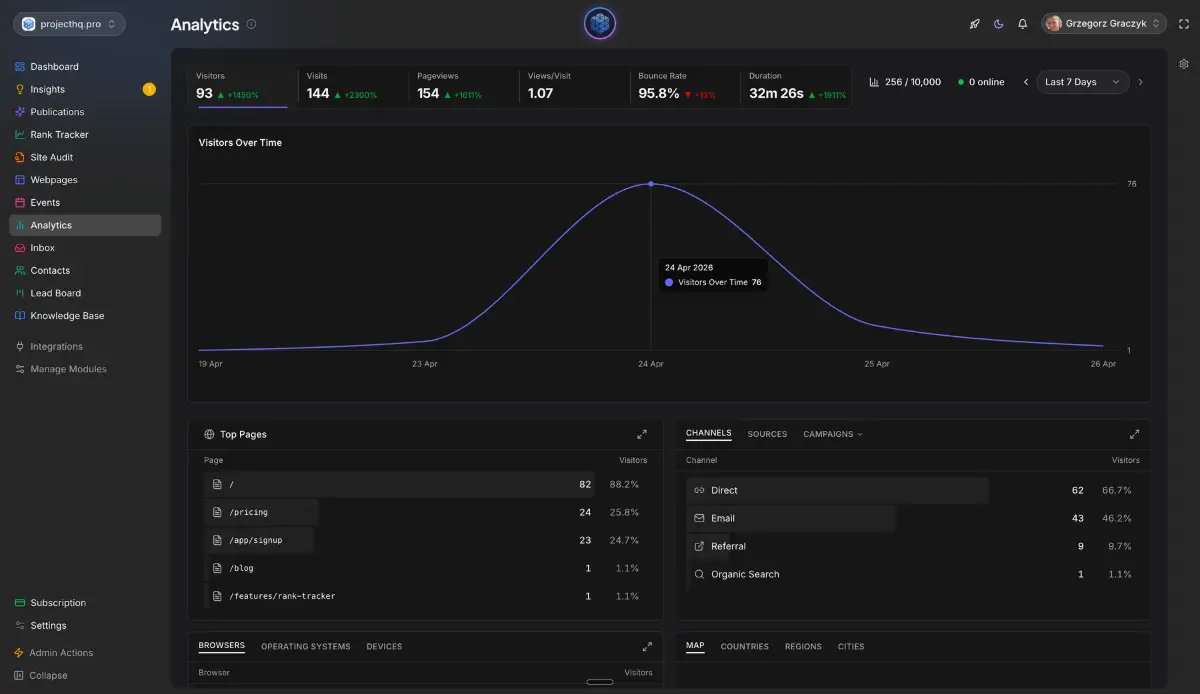
Task: Expand the Browsers panel
Action: (647, 647)
